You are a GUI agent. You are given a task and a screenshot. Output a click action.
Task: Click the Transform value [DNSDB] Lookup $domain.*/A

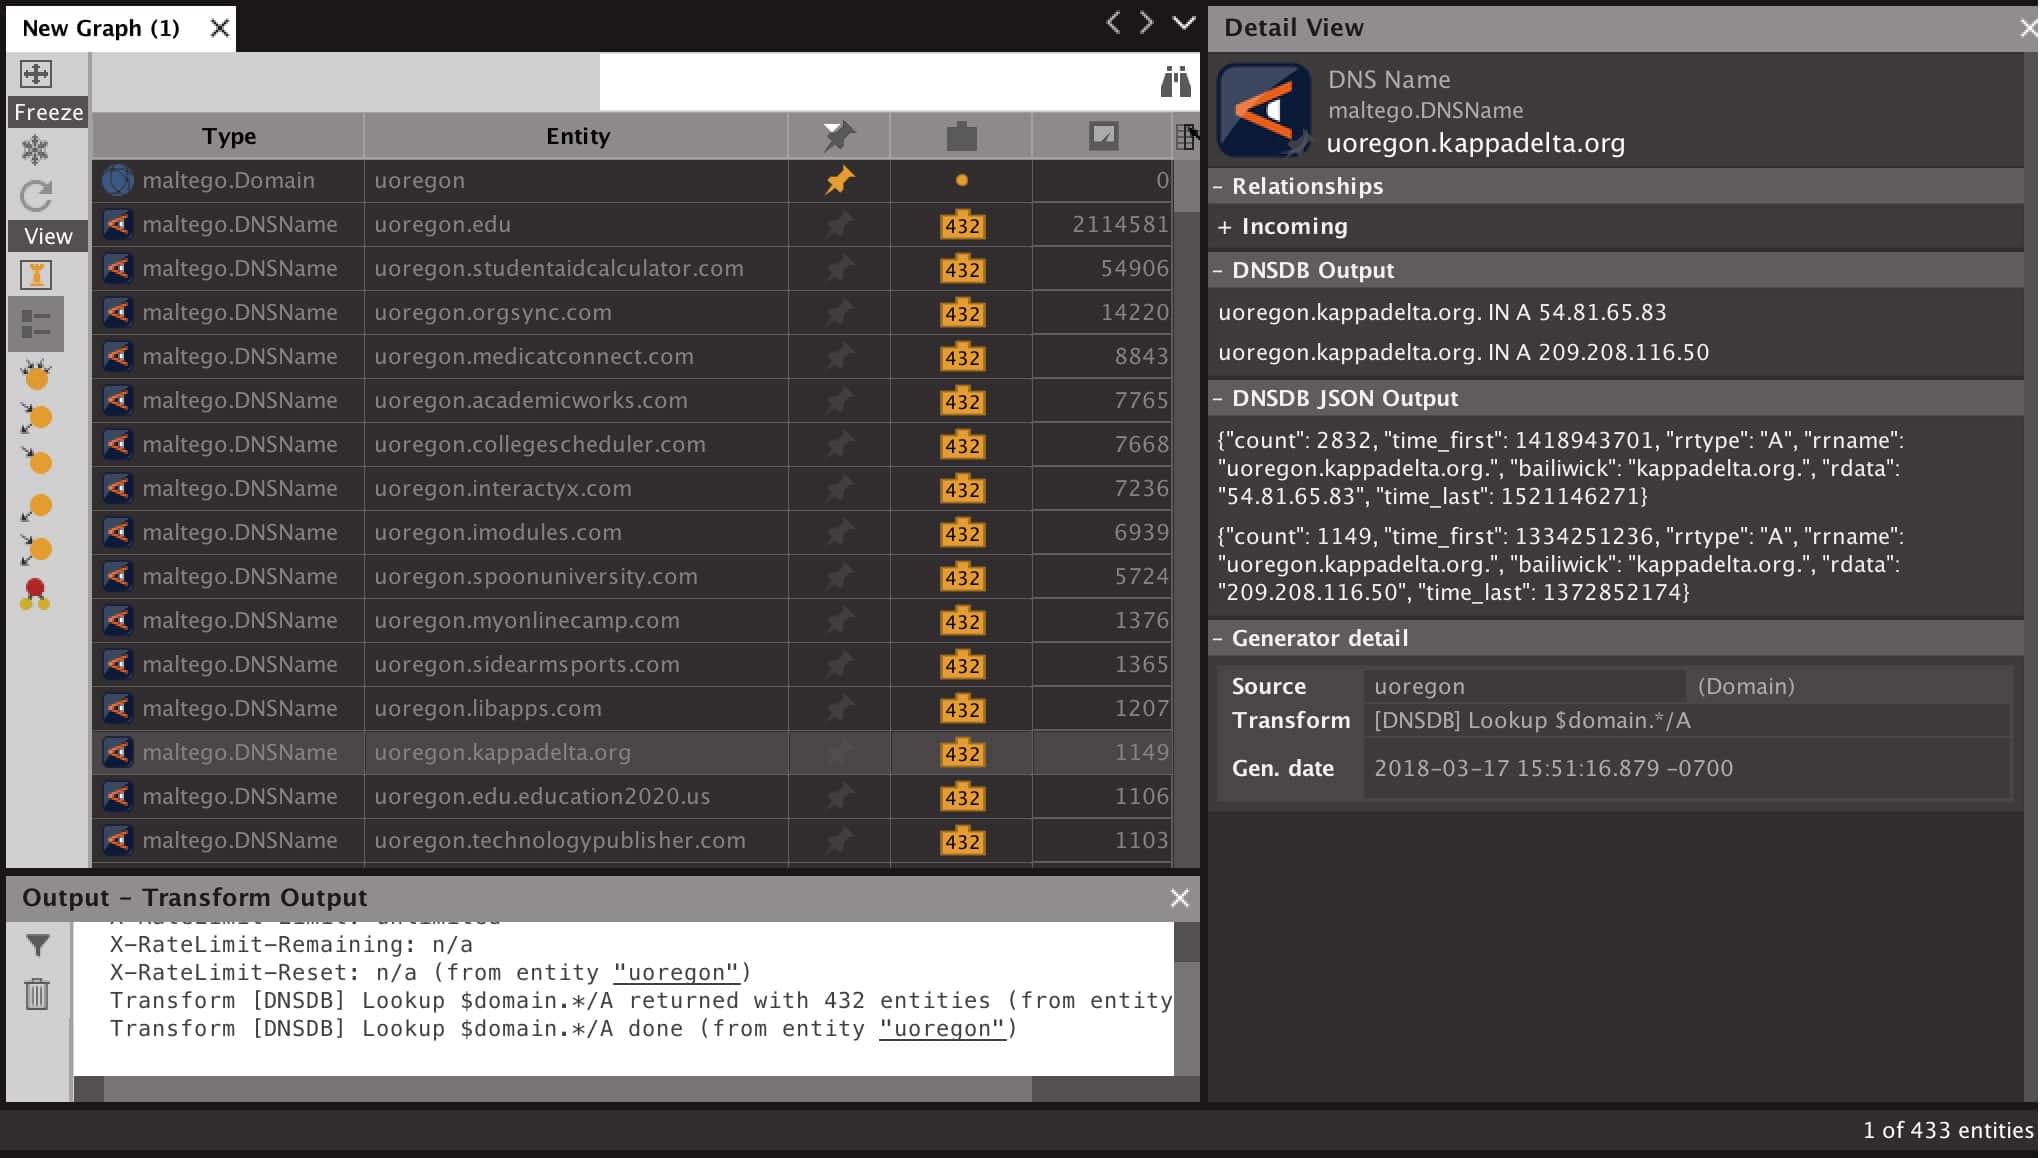click(1532, 720)
